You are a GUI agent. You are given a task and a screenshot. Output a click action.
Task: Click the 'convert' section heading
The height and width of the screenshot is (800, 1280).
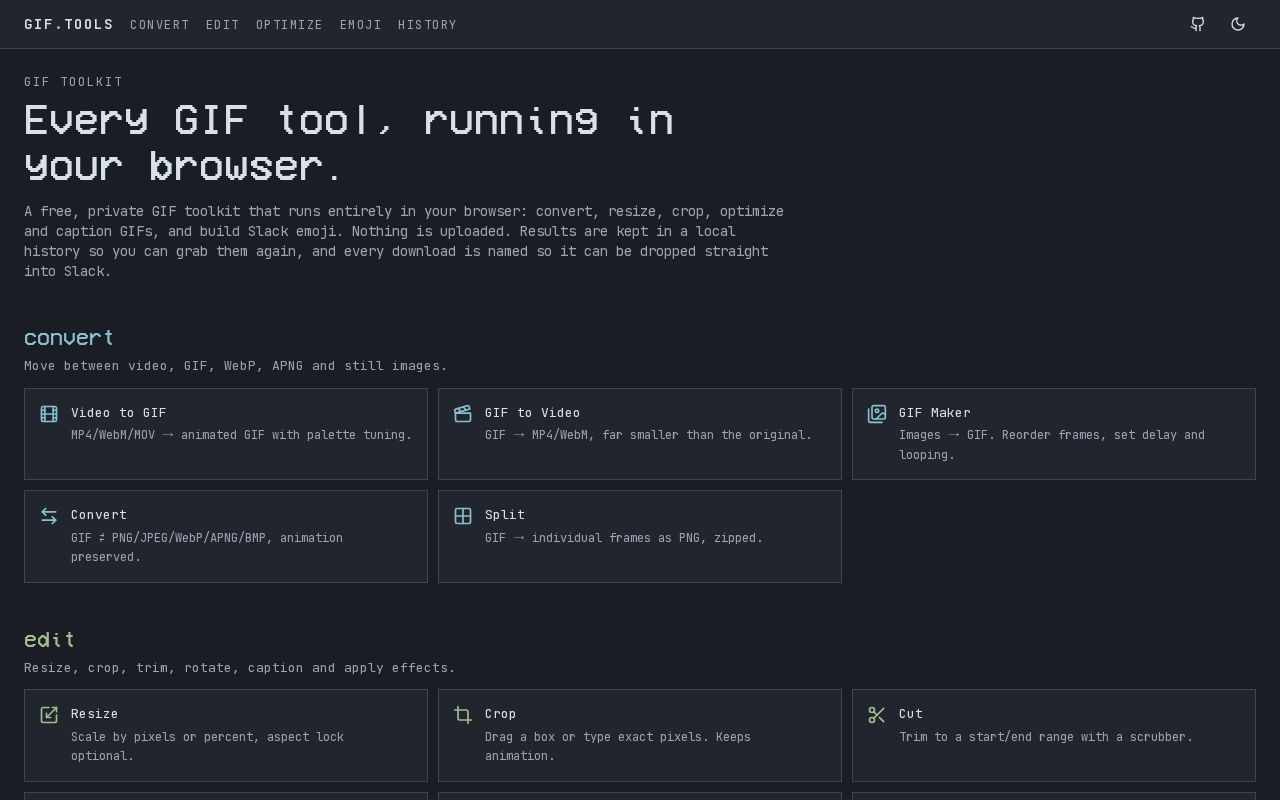[x=69, y=338]
